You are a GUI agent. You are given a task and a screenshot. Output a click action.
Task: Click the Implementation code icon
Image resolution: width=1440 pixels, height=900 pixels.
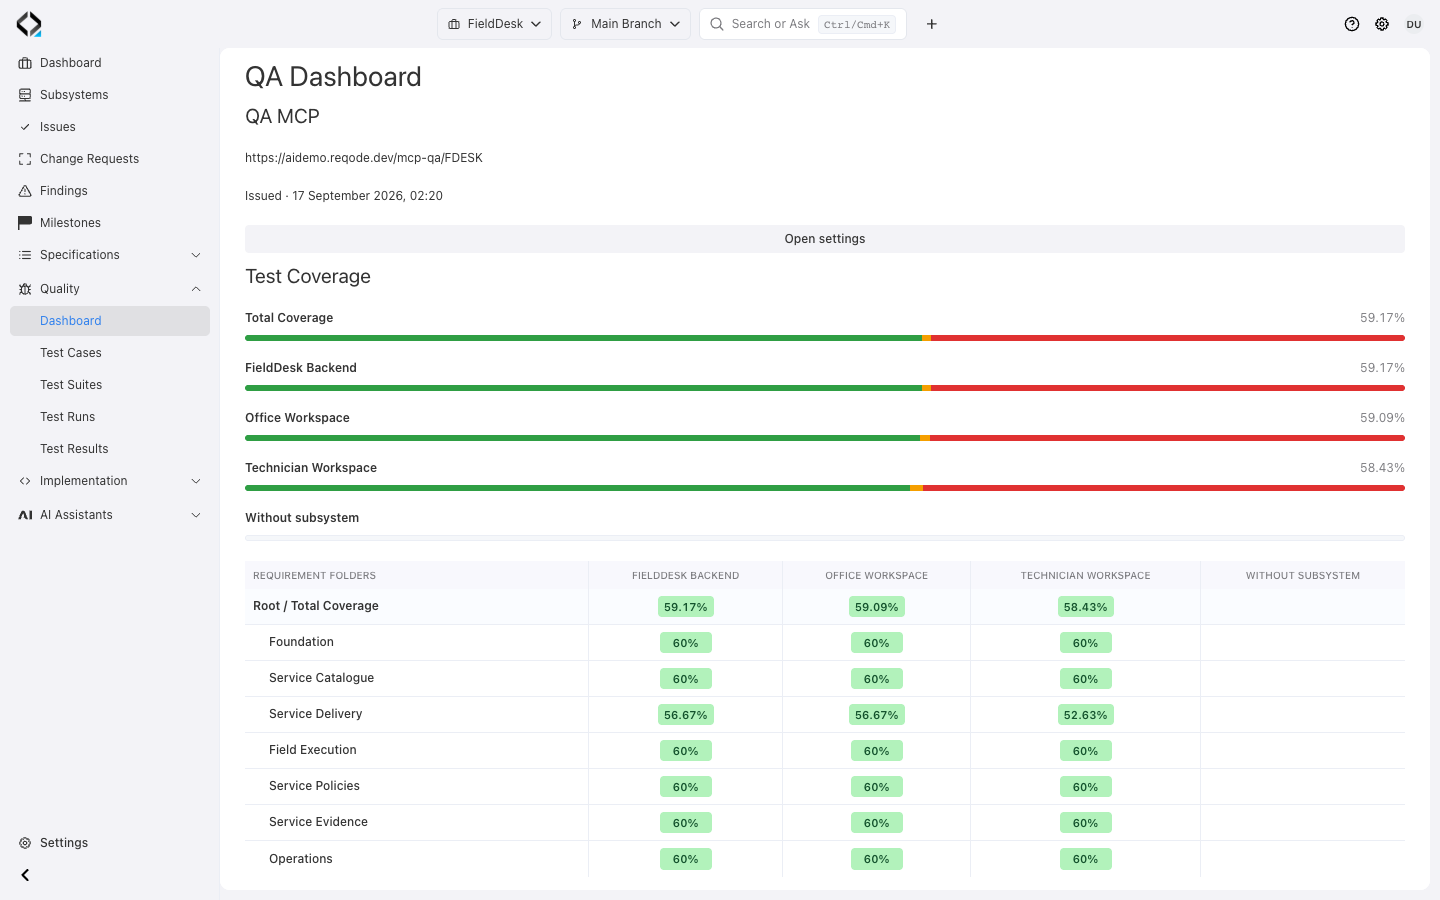pyautogui.click(x=25, y=481)
